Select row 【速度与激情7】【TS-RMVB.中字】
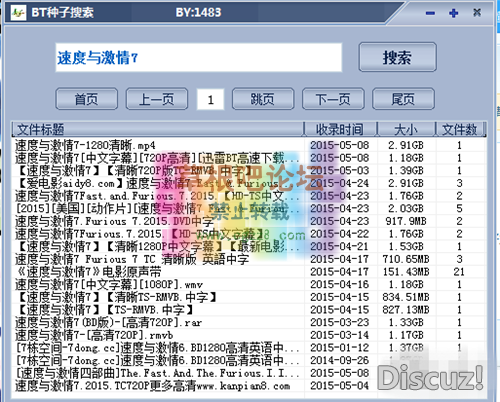The image size is (500, 402). [249, 310]
